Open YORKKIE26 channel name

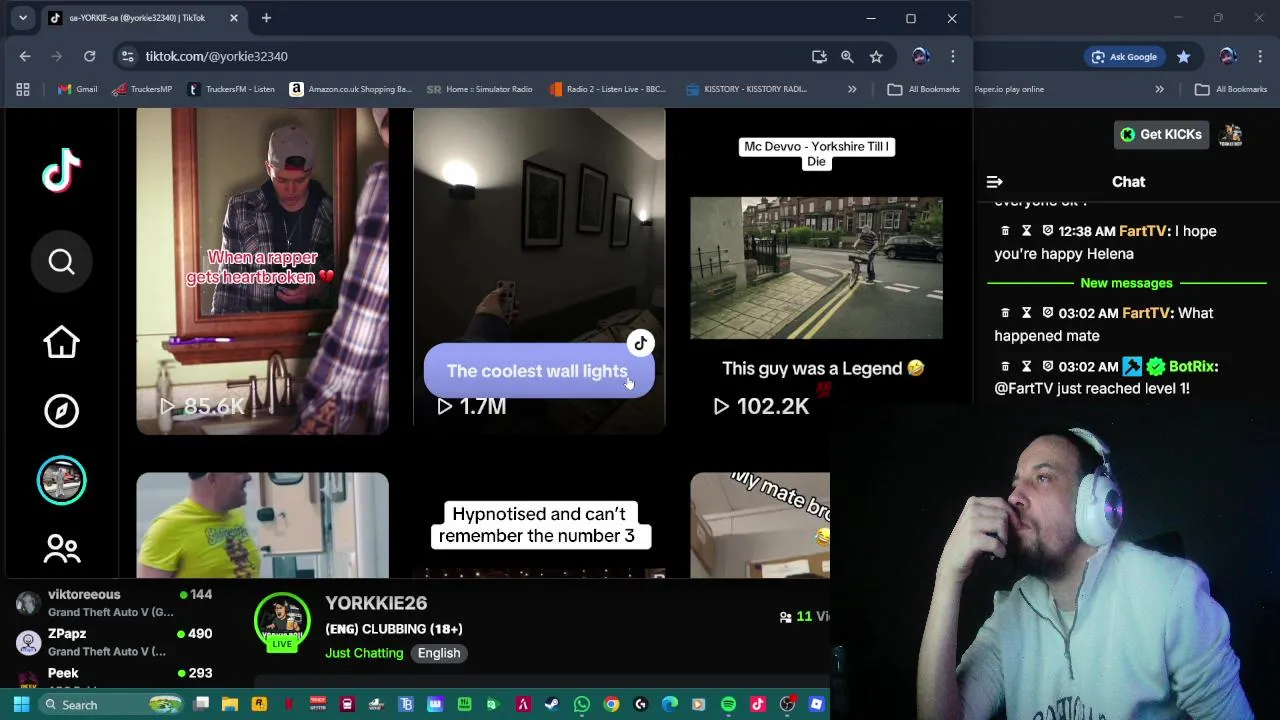pyautogui.click(x=376, y=603)
